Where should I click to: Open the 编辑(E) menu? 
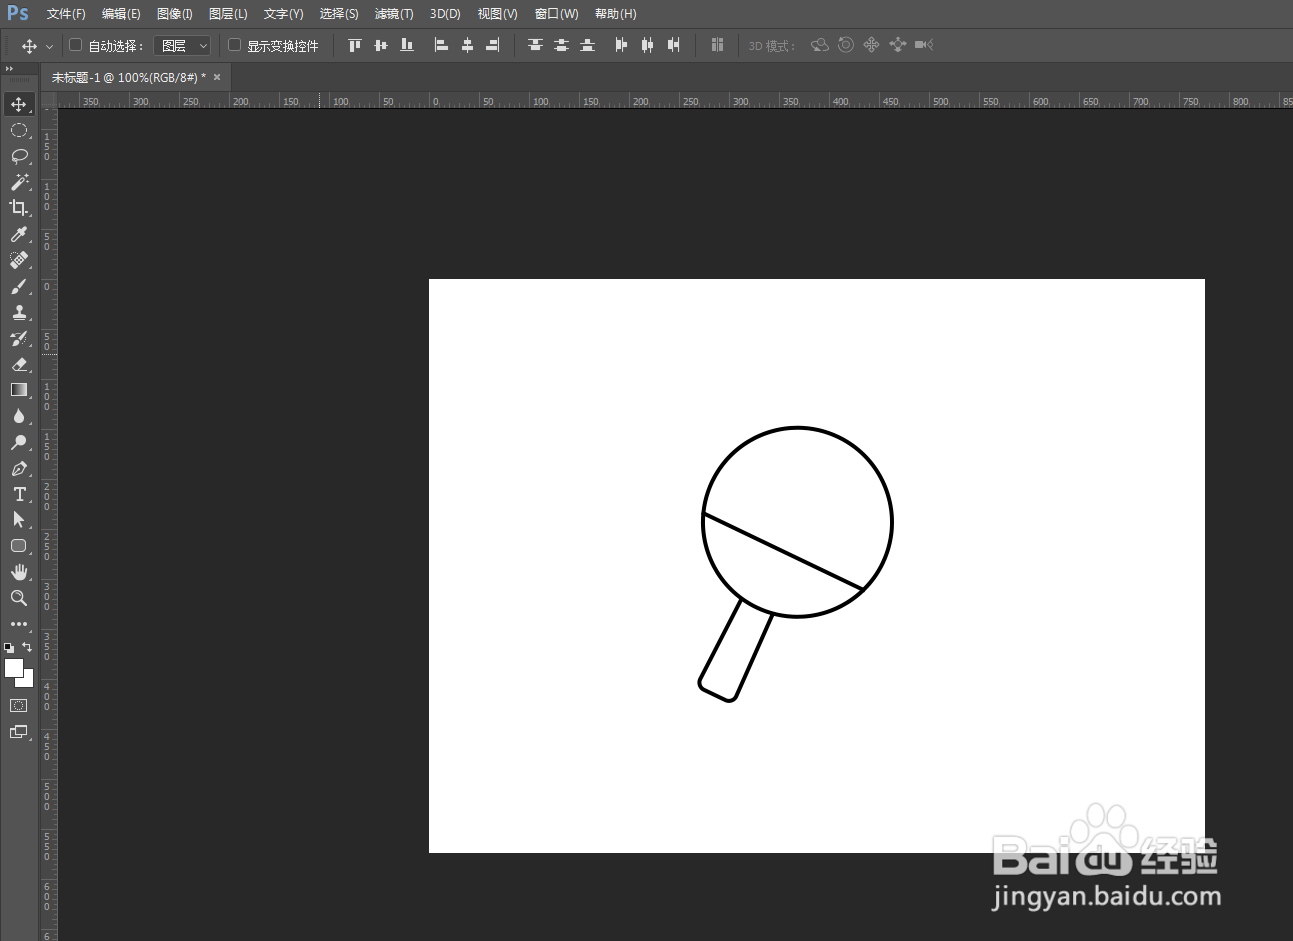coord(121,14)
